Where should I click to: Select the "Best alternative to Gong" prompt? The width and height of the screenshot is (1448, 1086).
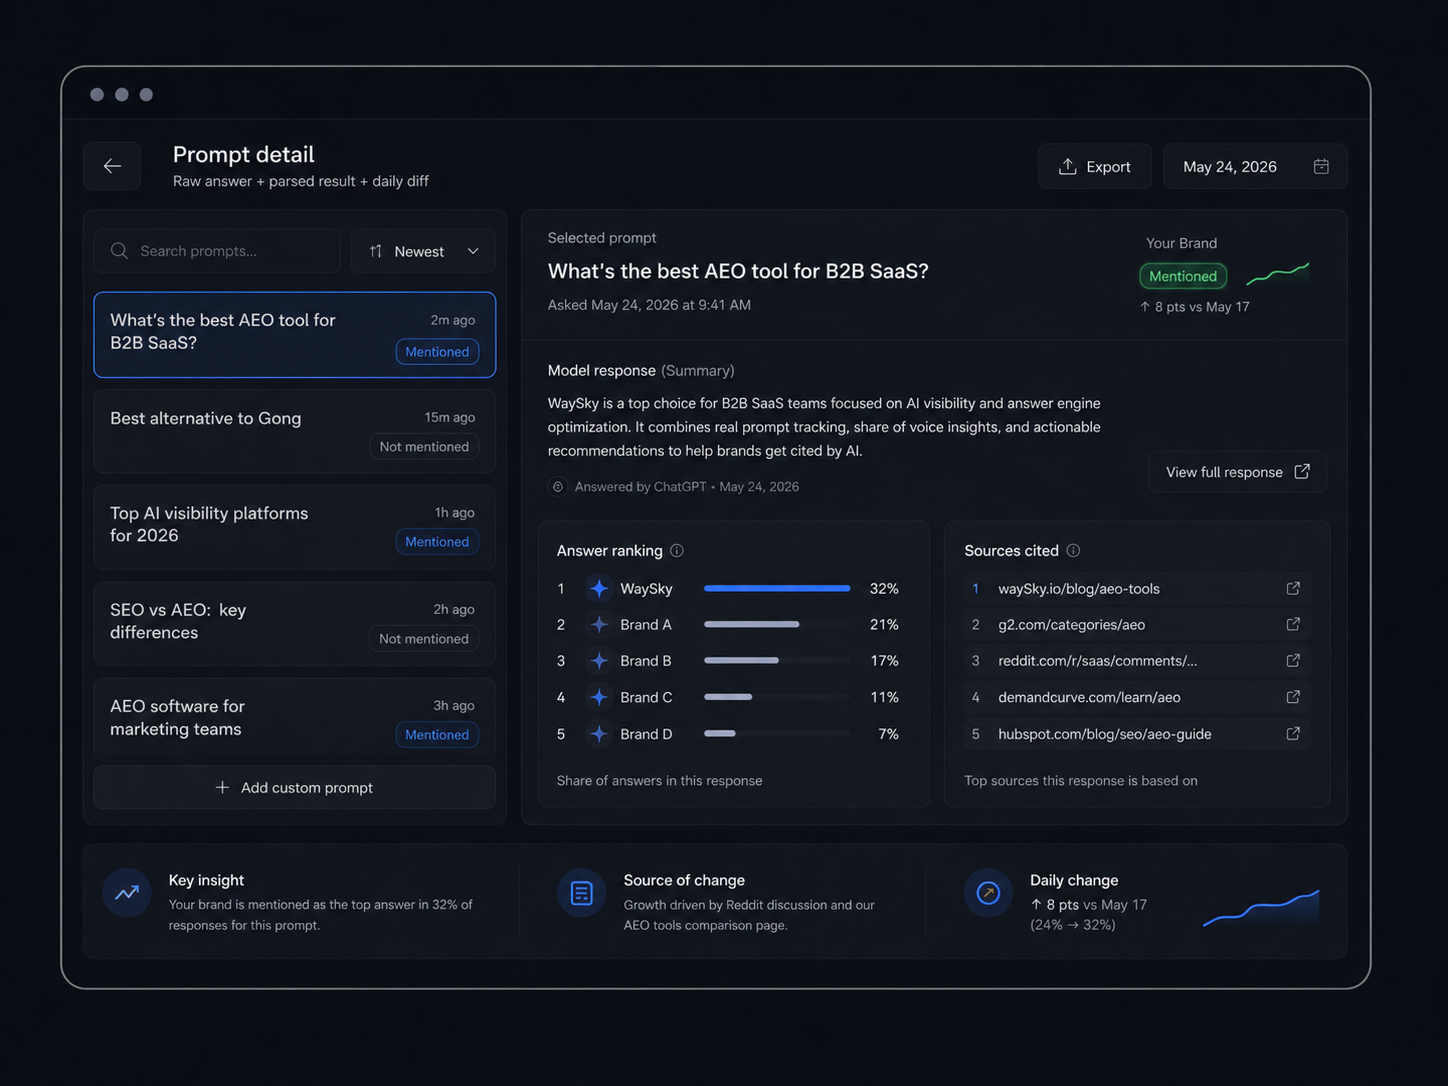pyautogui.click(x=294, y=431)
